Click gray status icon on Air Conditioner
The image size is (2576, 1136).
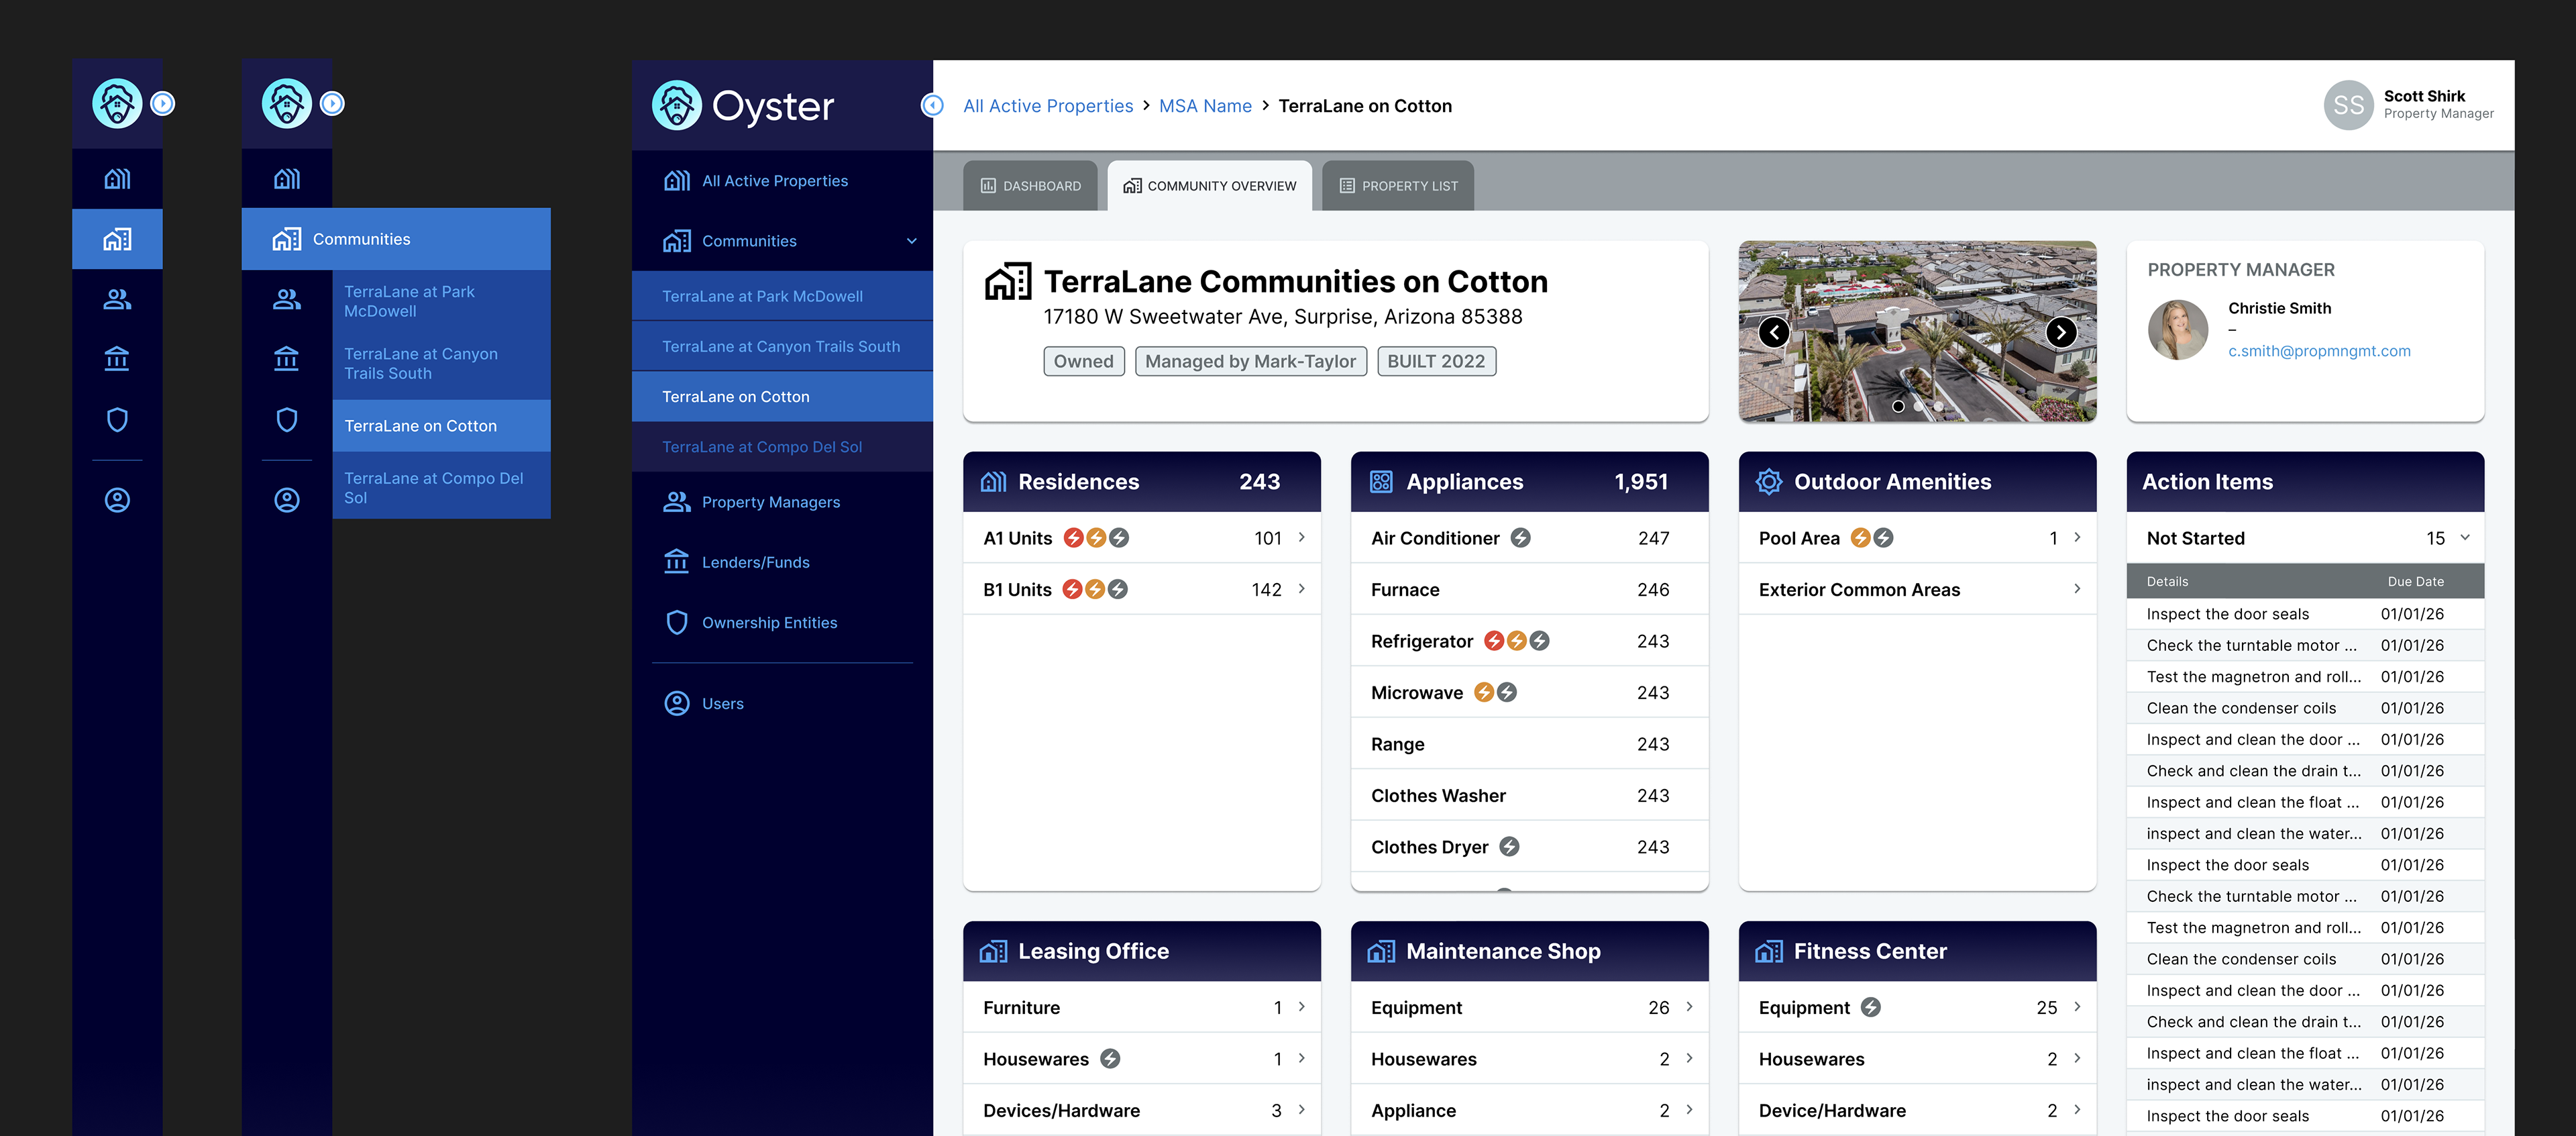(x=1520, y=538)
